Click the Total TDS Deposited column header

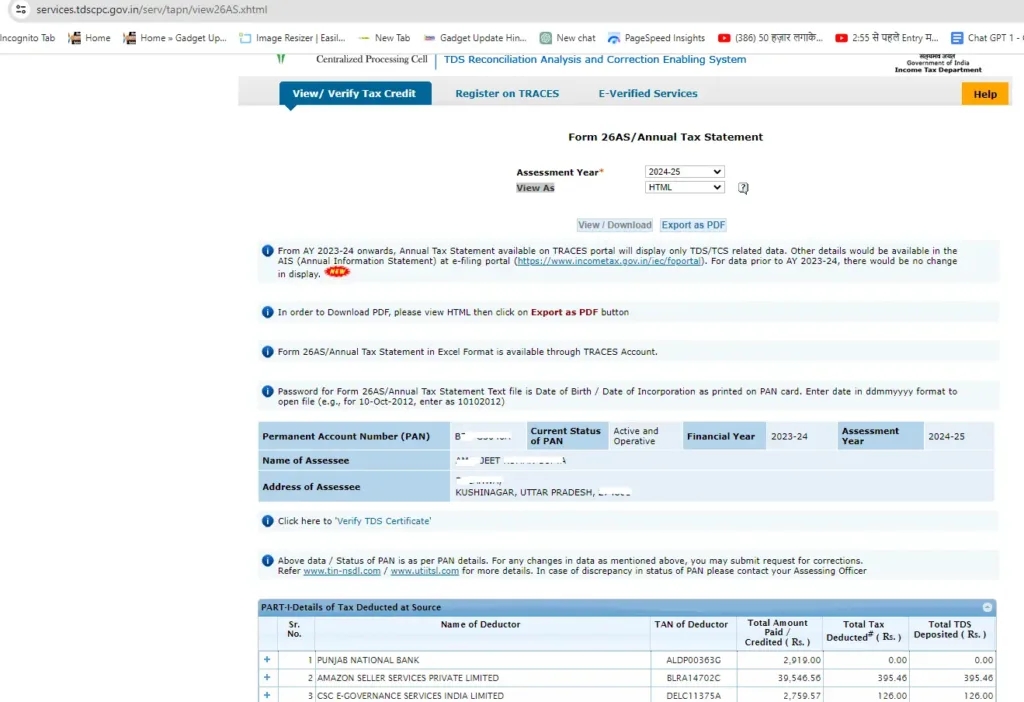click(950, 630)
